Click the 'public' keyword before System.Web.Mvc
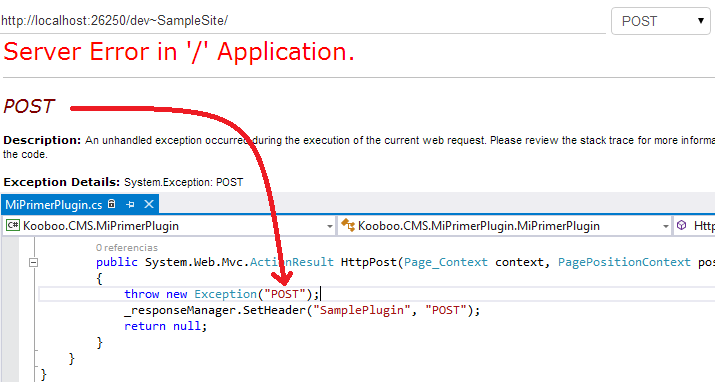715x382 pixels. click(117, 262)
